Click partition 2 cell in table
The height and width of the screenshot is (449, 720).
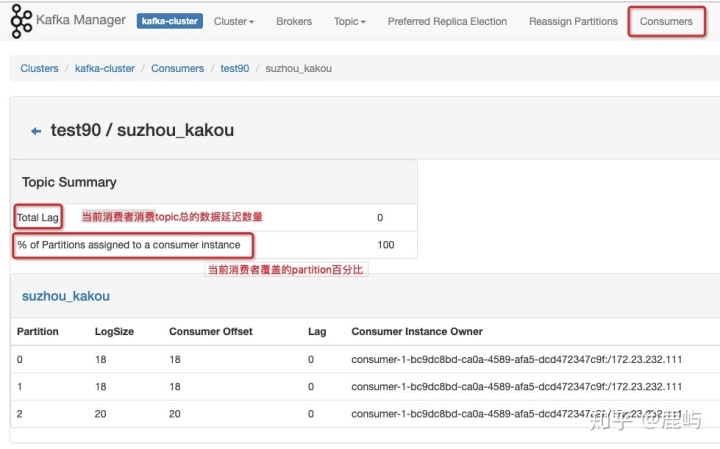20,414
